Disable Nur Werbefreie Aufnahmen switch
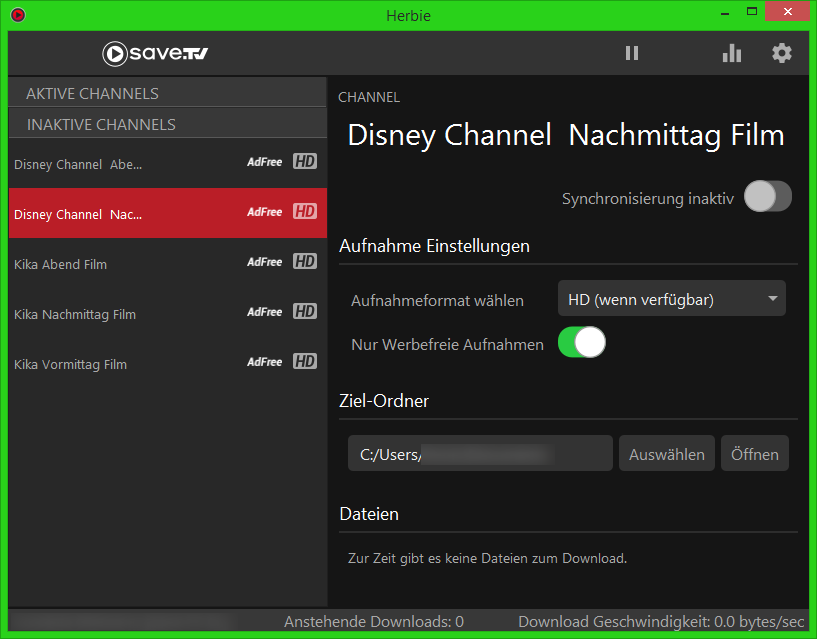The width and height of the screenshot is (817, 639). pos(582,343)
